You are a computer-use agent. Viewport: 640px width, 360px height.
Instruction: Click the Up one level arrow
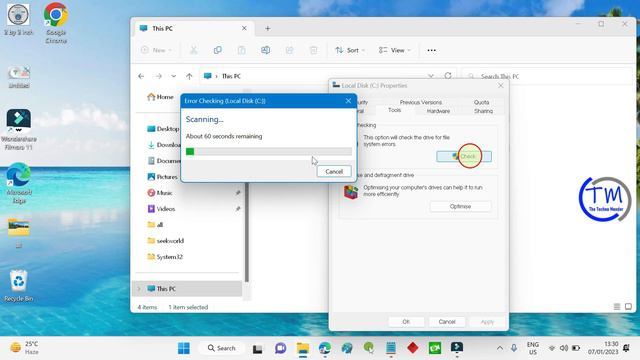[x=189, y=76]
